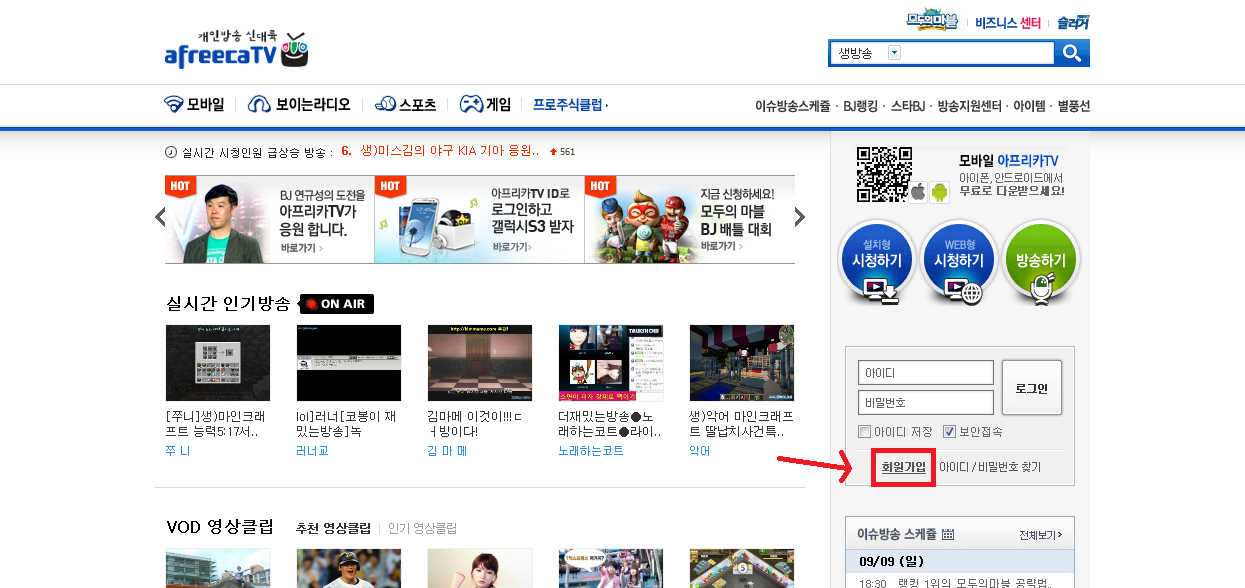
Task: Click the 로그인 button
Action: click(1031, 388)
